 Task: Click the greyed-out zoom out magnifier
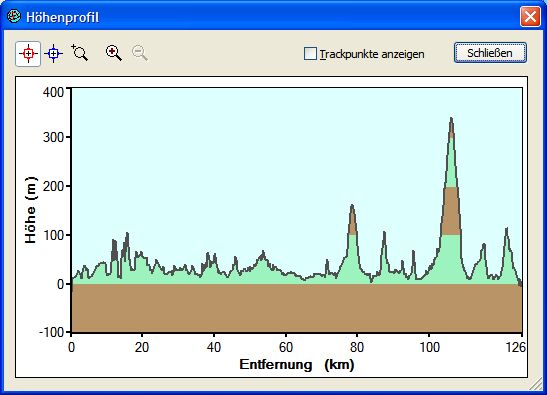pos(140,53)
